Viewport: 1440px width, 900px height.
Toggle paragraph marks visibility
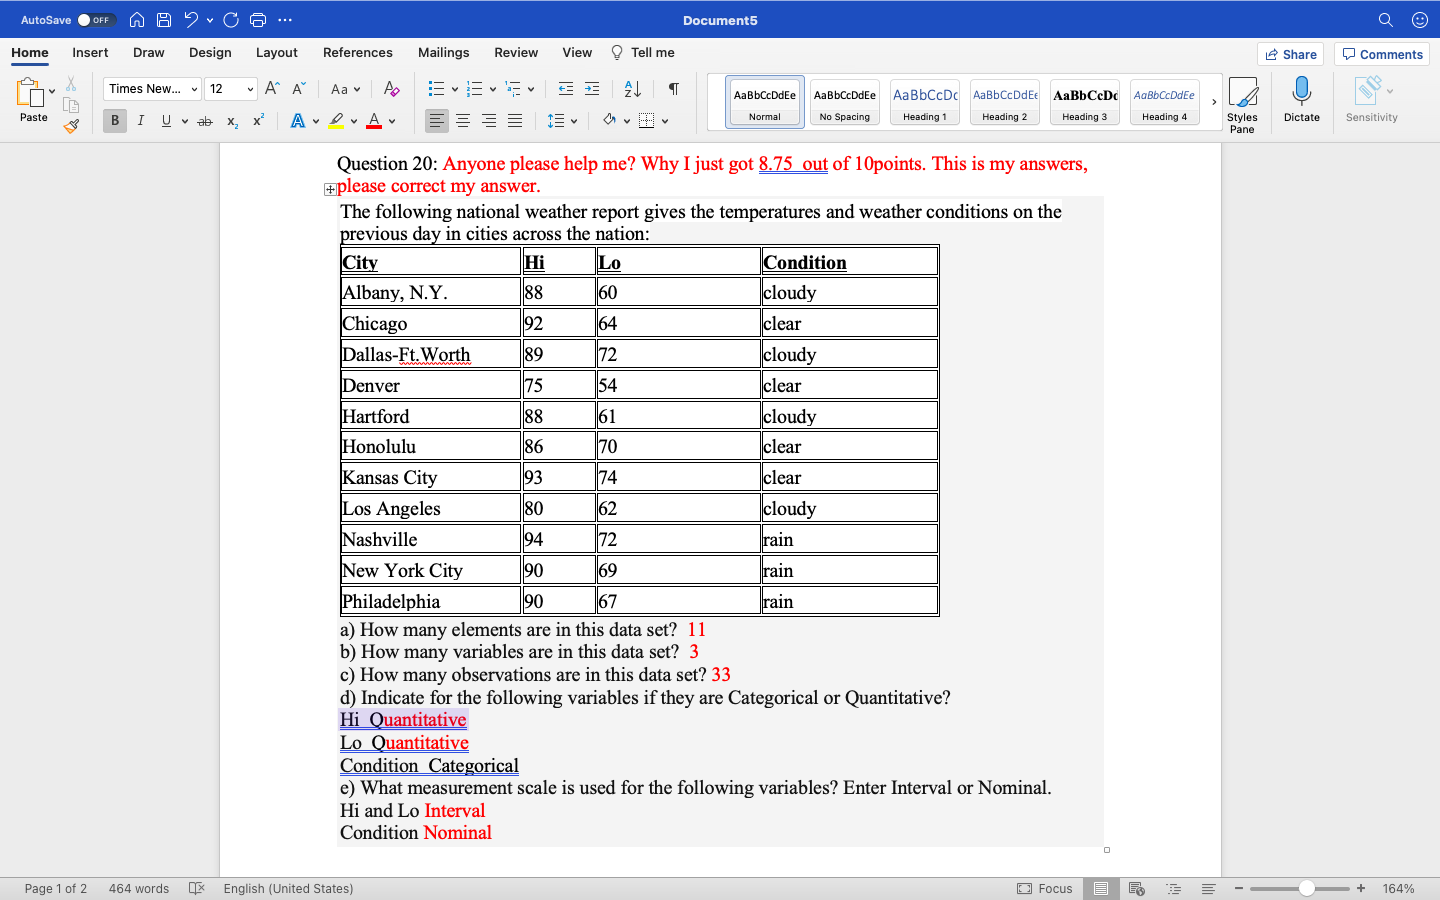pos(673,88)
